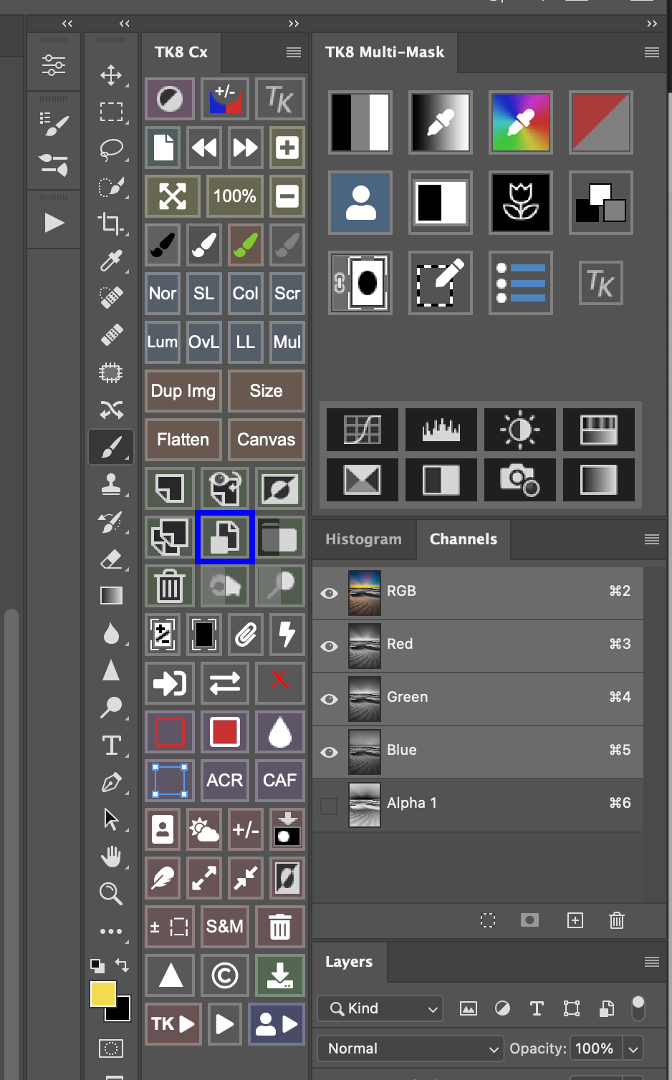The height and width of the screenshot is (1080, 672).
Task: Click the TK8 Cx lightning bolt icon
Action: 287,634
